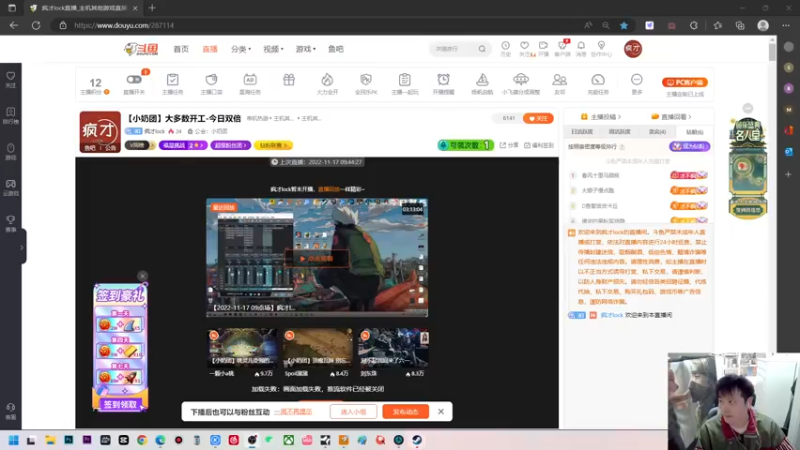Open the first recommended stream thumbnail
The height and width of the screenshot is (450, 800).
pos(242,348)
